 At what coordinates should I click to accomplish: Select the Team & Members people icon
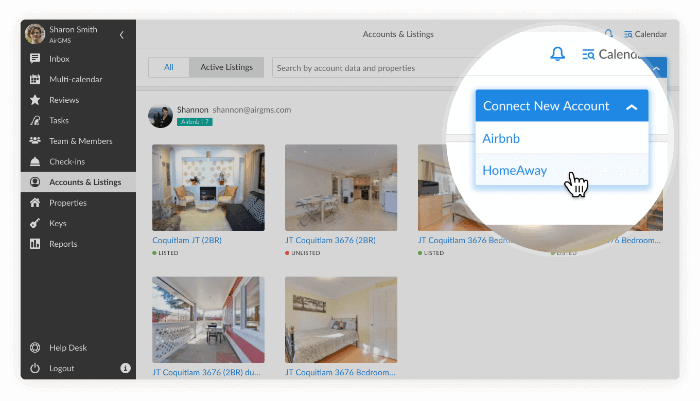pos(35,141)
